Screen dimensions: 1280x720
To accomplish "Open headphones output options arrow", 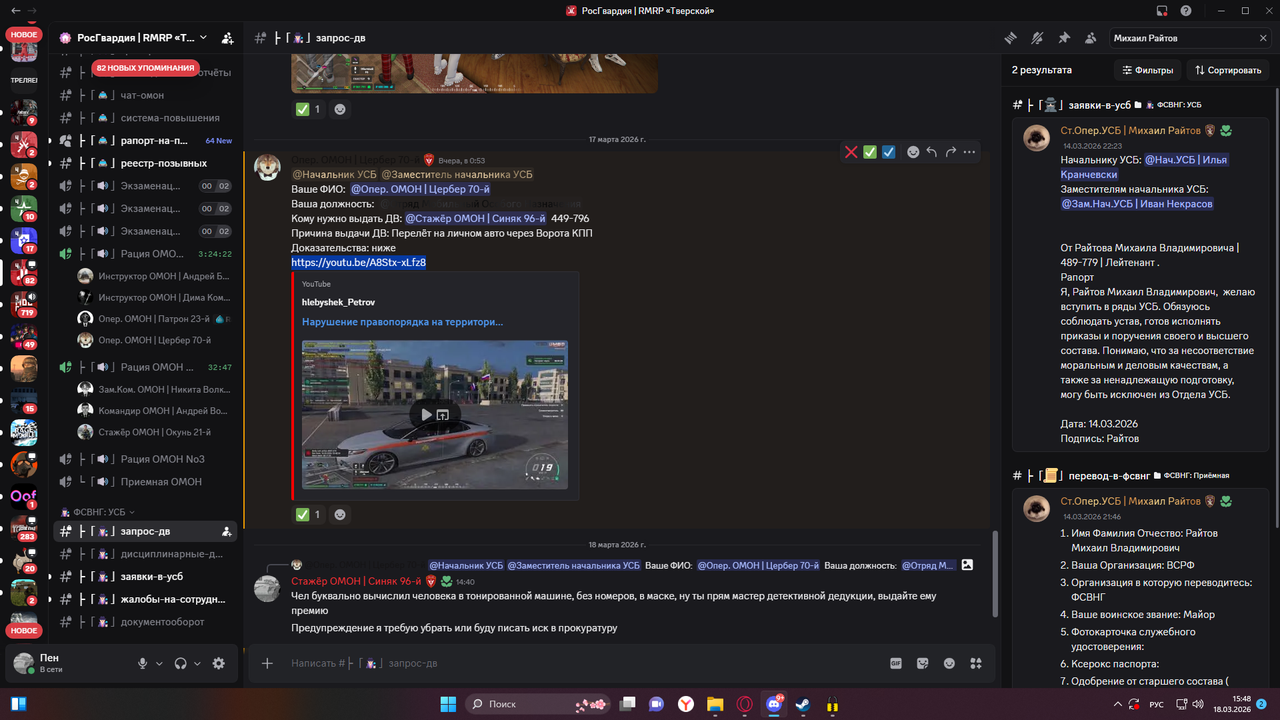I will tap(197, 663).
